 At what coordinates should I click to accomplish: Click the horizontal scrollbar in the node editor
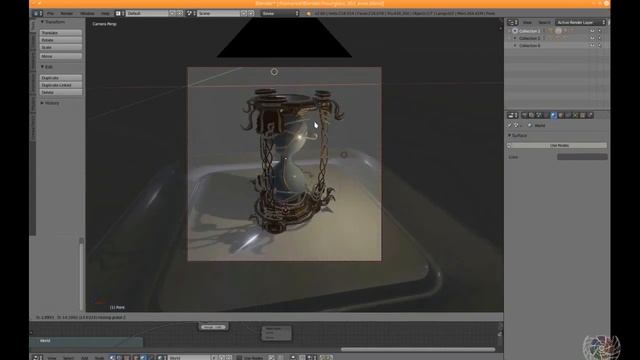point(418,349)
